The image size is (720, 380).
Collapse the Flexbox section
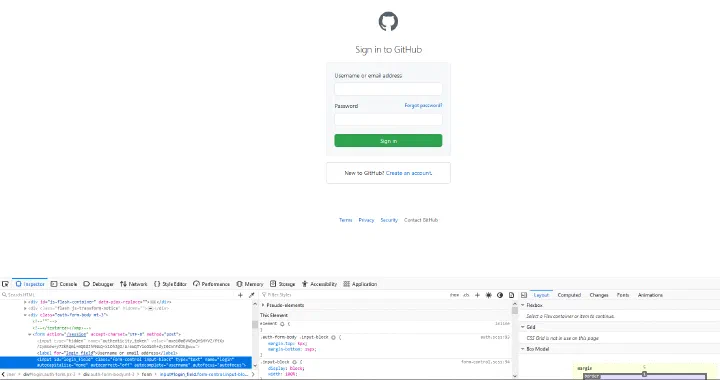coord(523,305)
